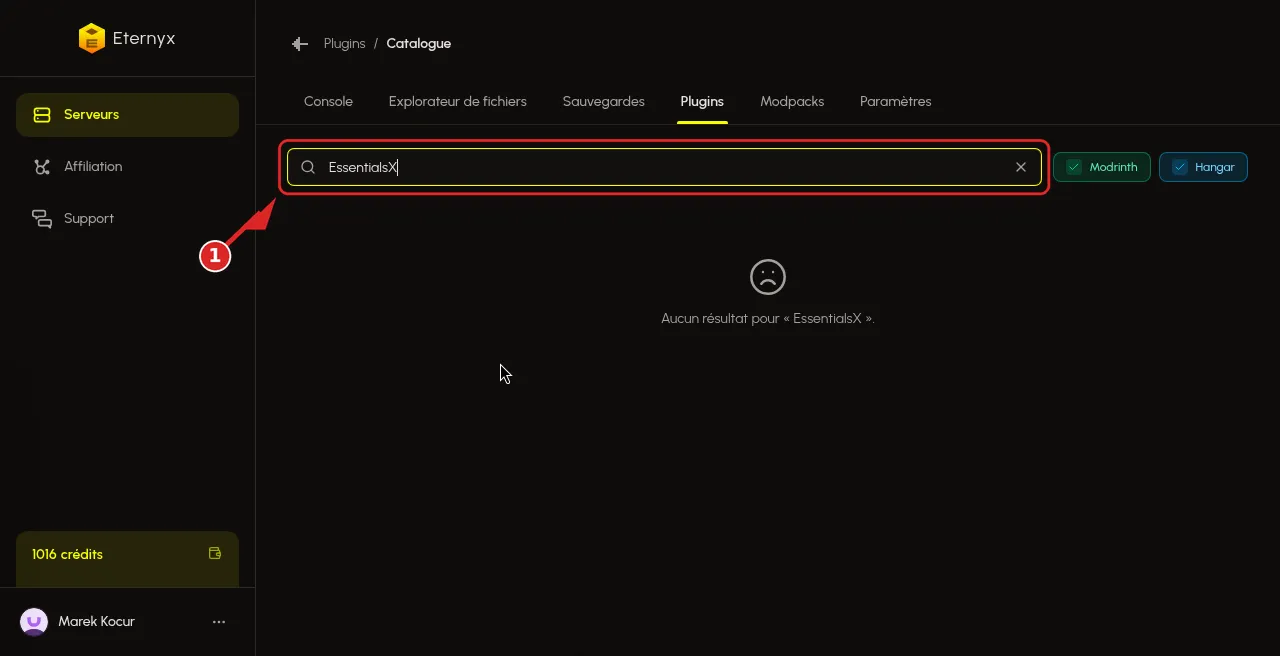
Task: Select the Plugins tab
Action: 702,102
